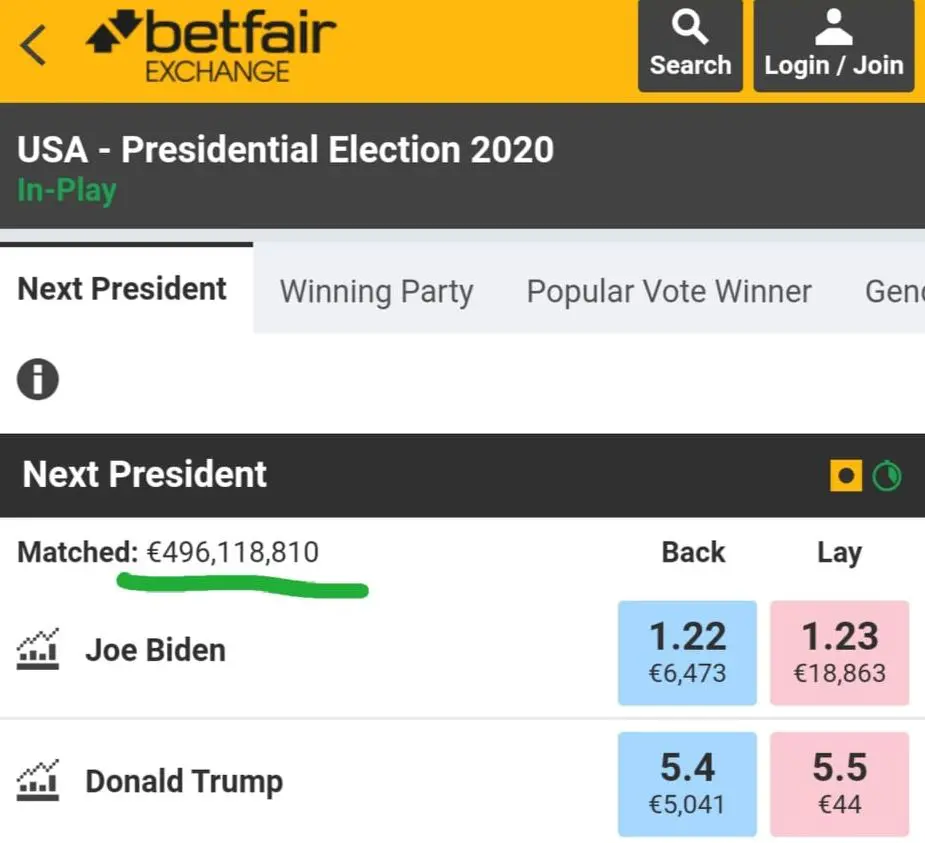Screen dimensions: 925x843
Task: Lay Donald Trump at 5.5
Action: (839, 784)
